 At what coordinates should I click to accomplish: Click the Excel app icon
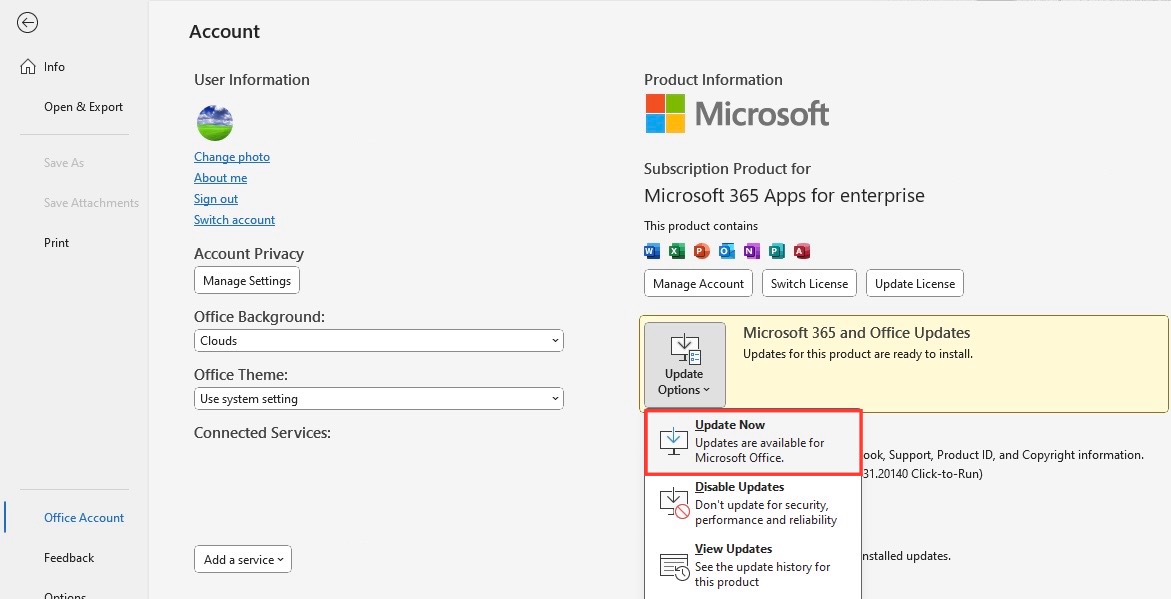(x=677, y=251)
